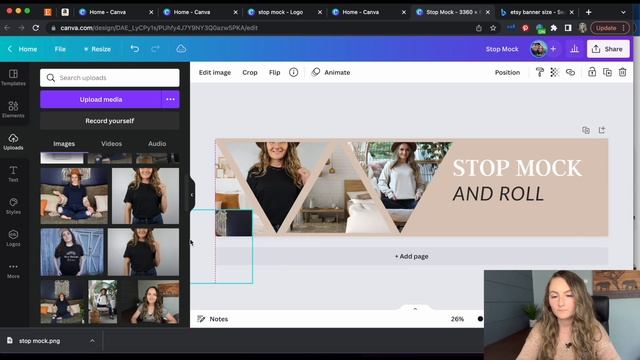
Task: Open the browser extensions puzzle icon
Action: click(x=554, y=28)
